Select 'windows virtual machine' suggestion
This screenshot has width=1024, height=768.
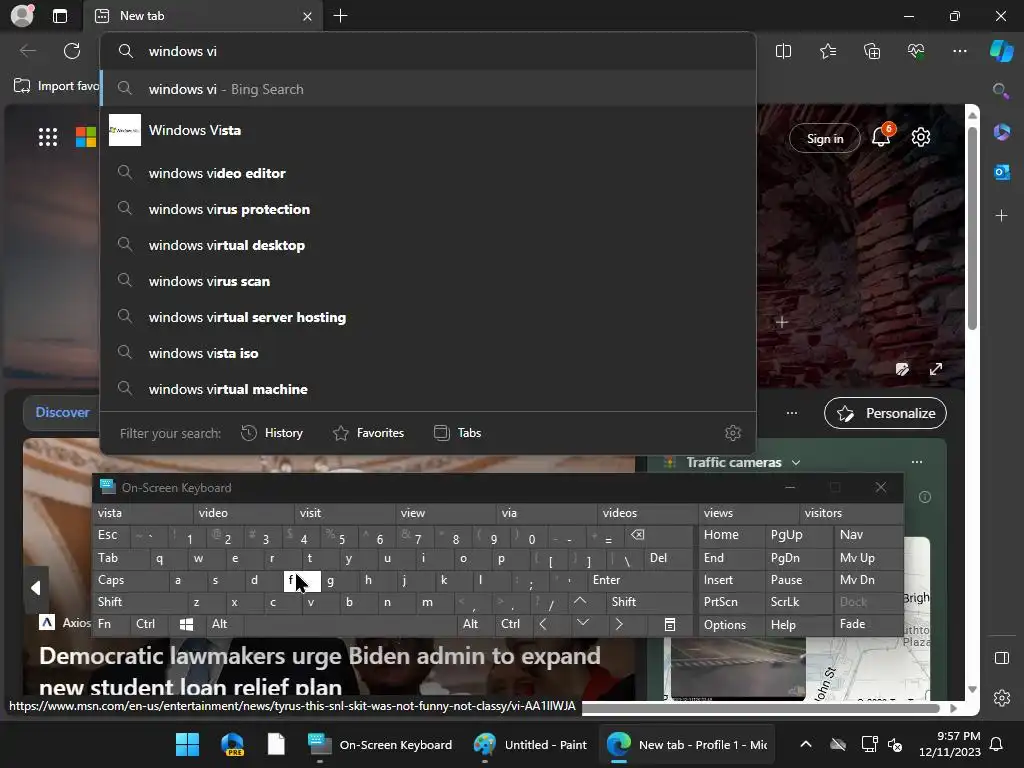click(x=428, y=389)
